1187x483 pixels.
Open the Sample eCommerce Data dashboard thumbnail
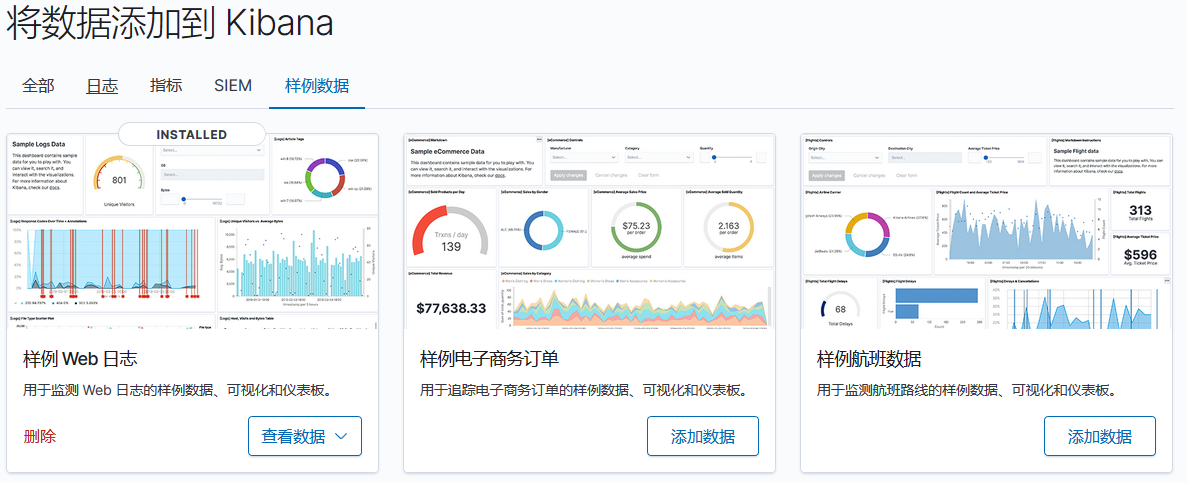pos(589,231)
